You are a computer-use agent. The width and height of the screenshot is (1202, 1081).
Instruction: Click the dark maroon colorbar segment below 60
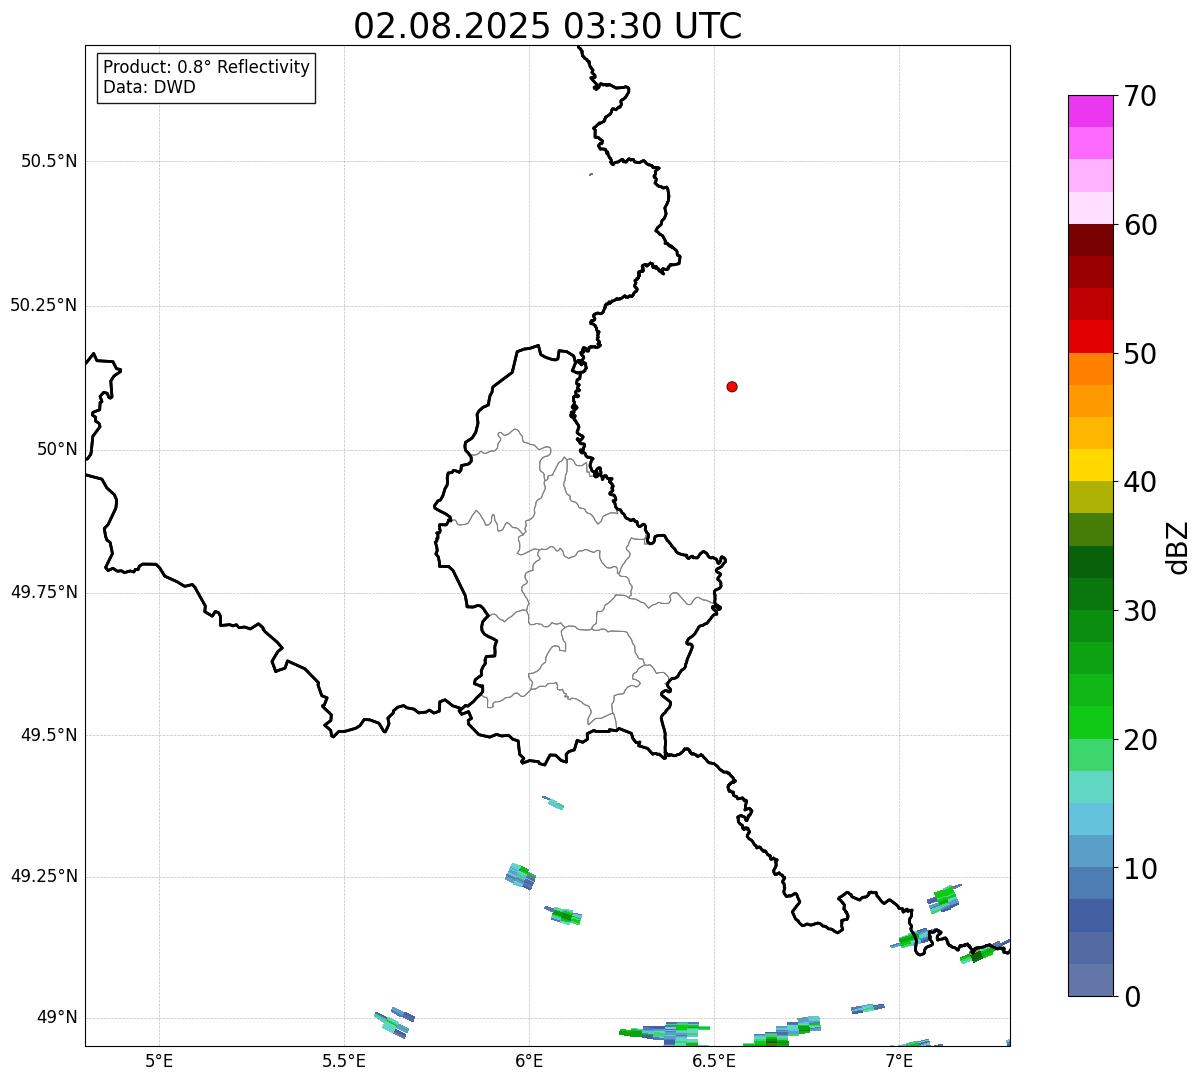pyautogui.click(x=1090, y=240)
